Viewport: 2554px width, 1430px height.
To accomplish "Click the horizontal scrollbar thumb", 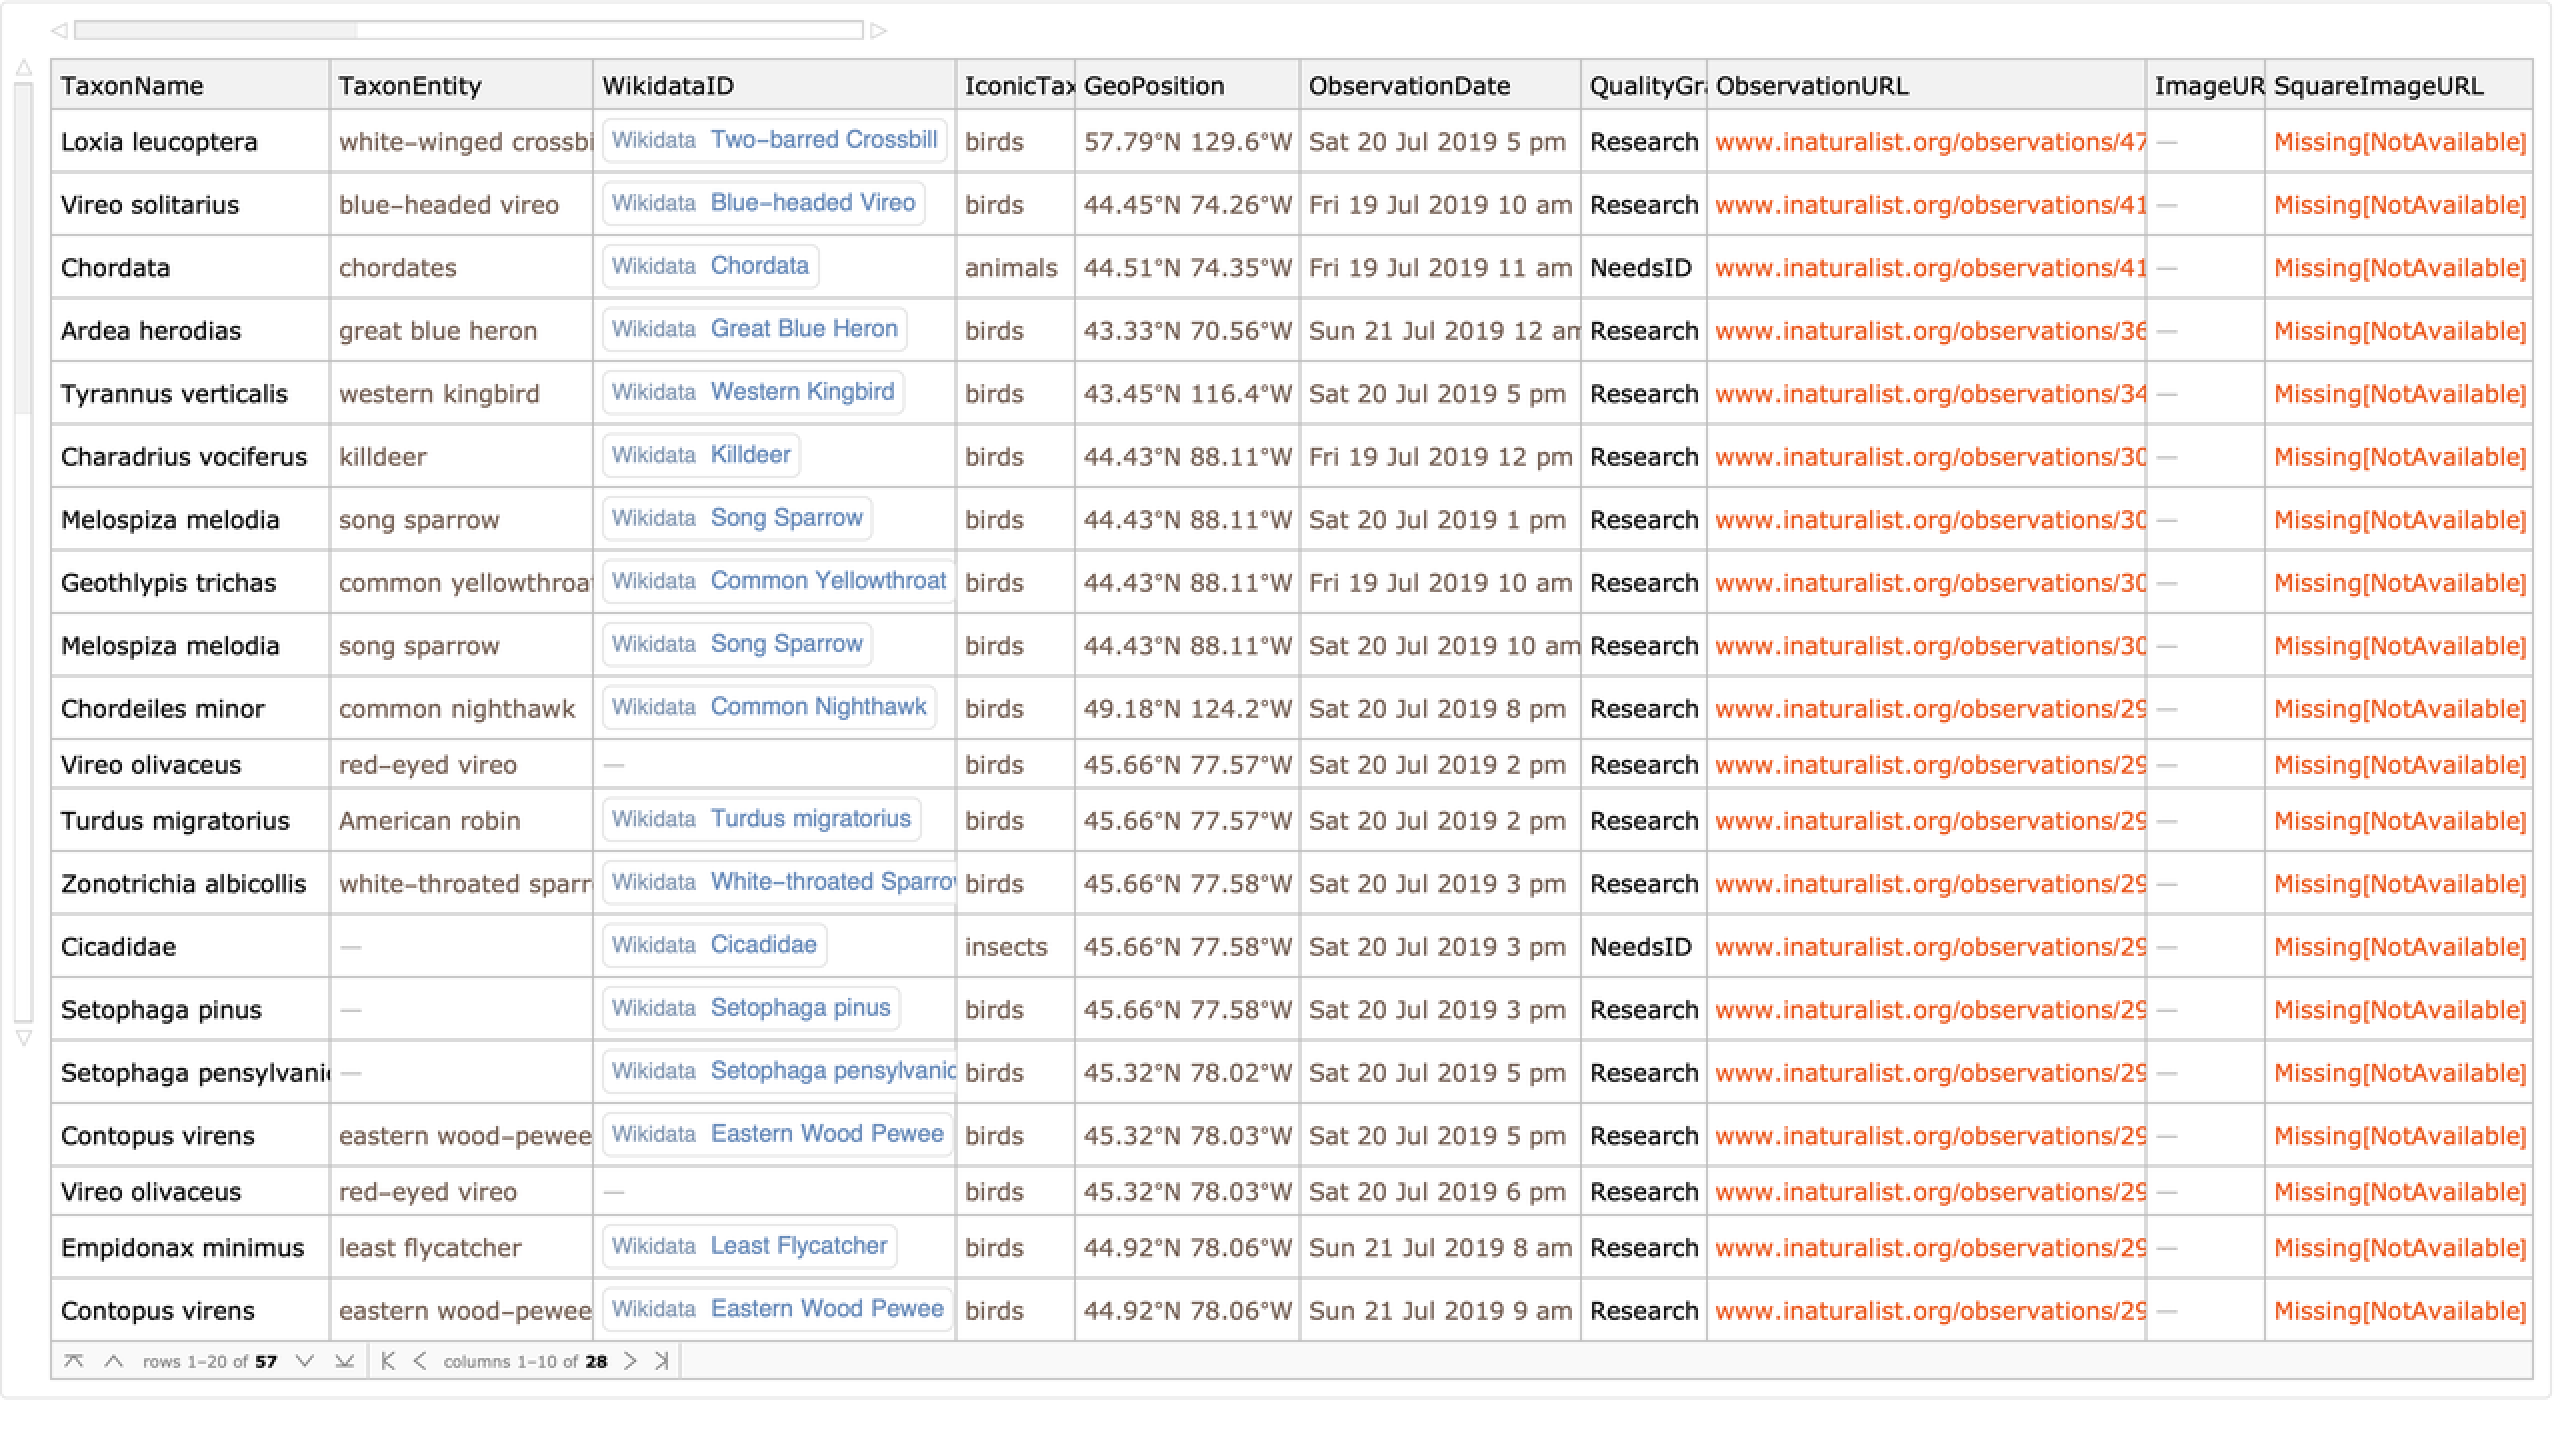I will click(216, 31).
